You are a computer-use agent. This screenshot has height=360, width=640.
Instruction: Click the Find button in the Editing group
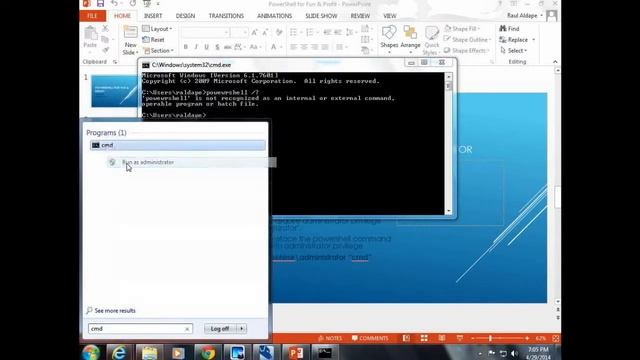[509, 29]
